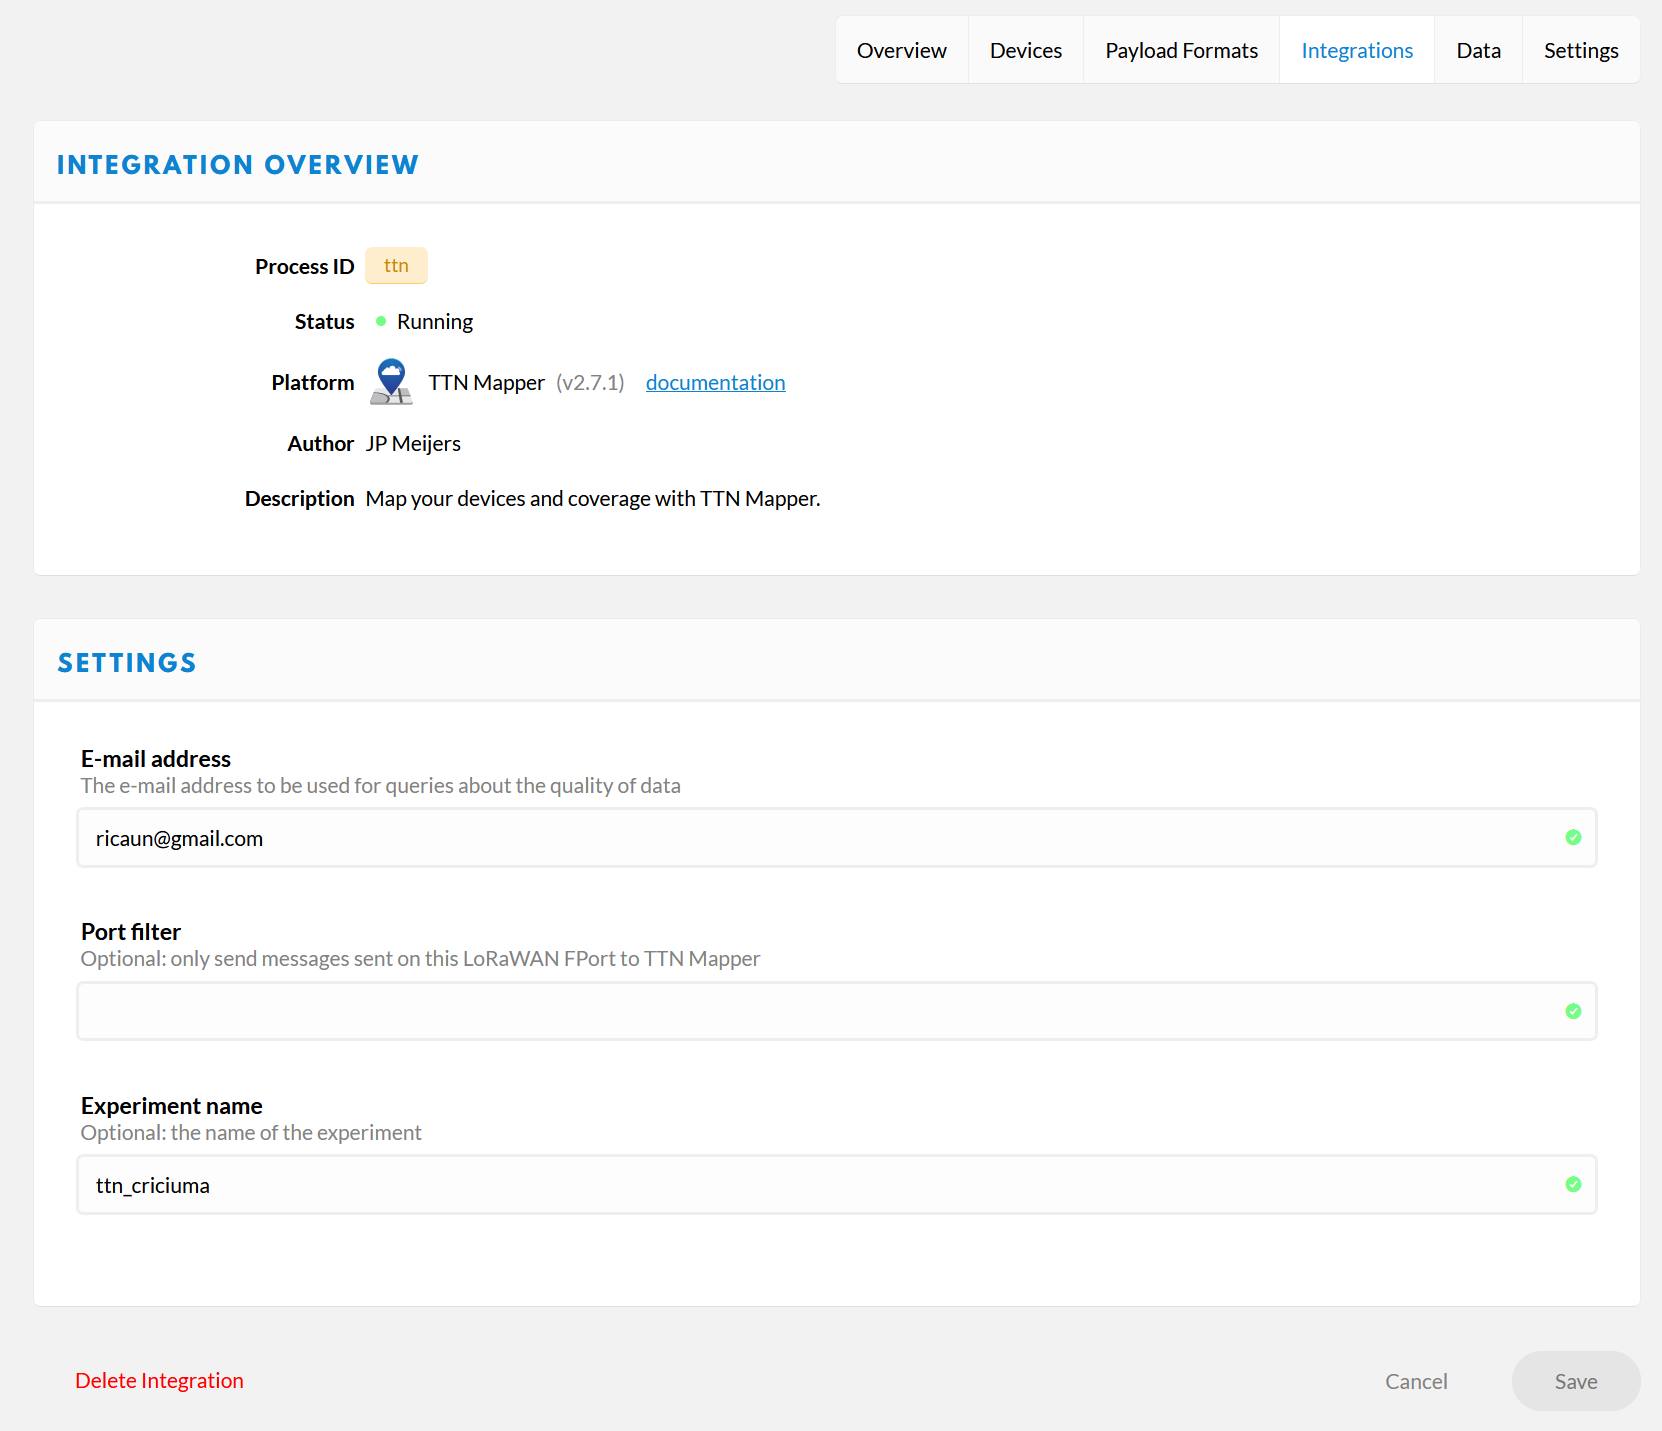The height and width of the screenshot is (1431, 1662).
Task: Select the Integrations tab
Action: 1357,50
